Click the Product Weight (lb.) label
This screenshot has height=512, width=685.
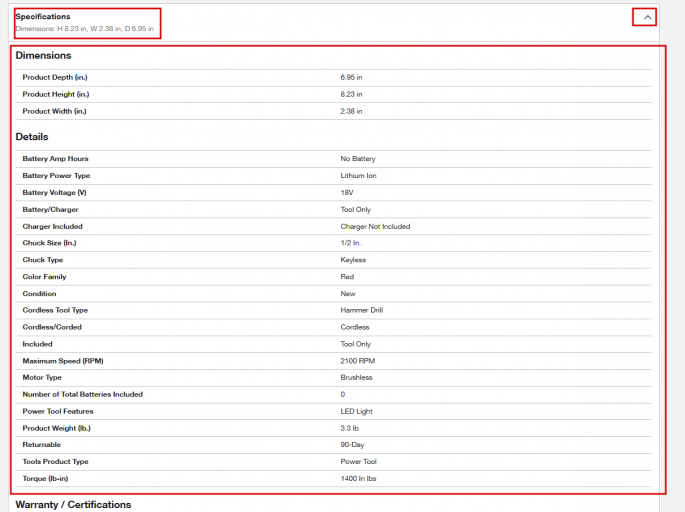click(56, 429)
